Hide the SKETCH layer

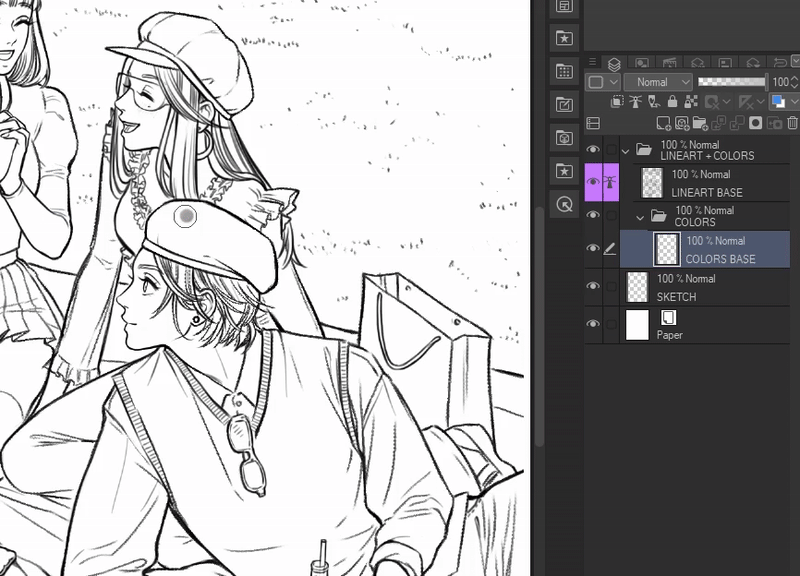point(593,286)
